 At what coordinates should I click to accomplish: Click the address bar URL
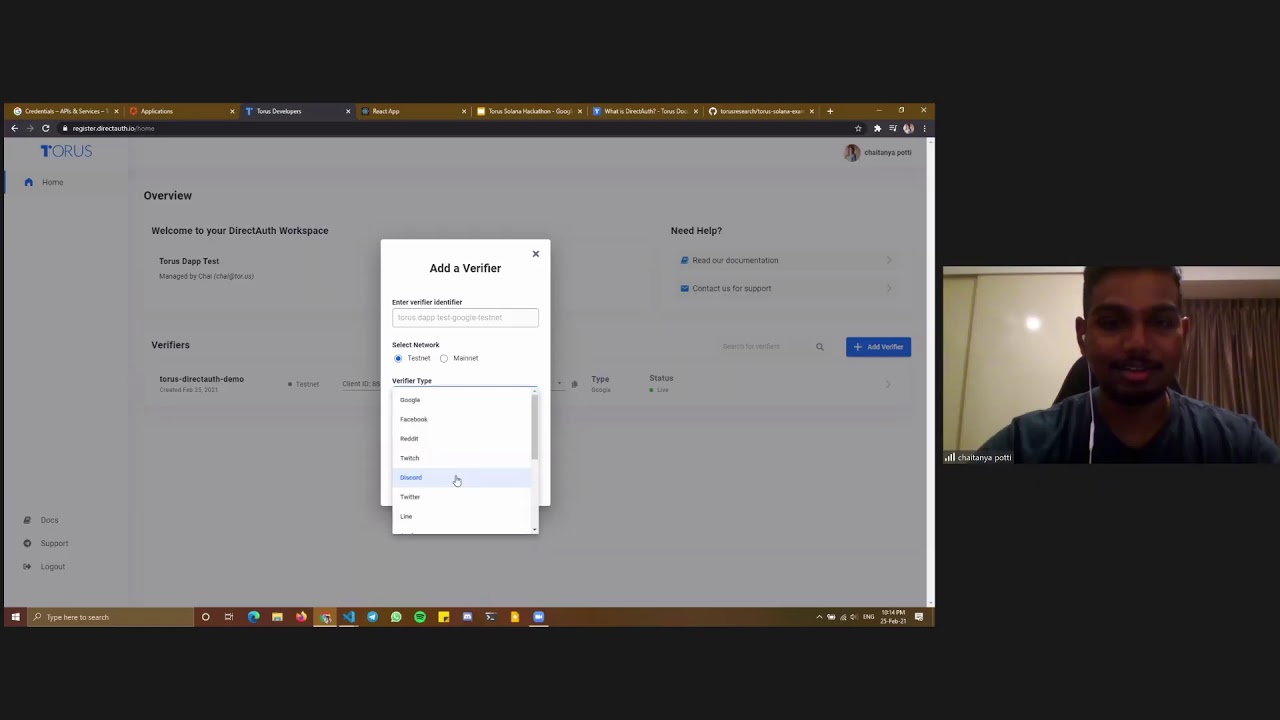coord(113,128)
